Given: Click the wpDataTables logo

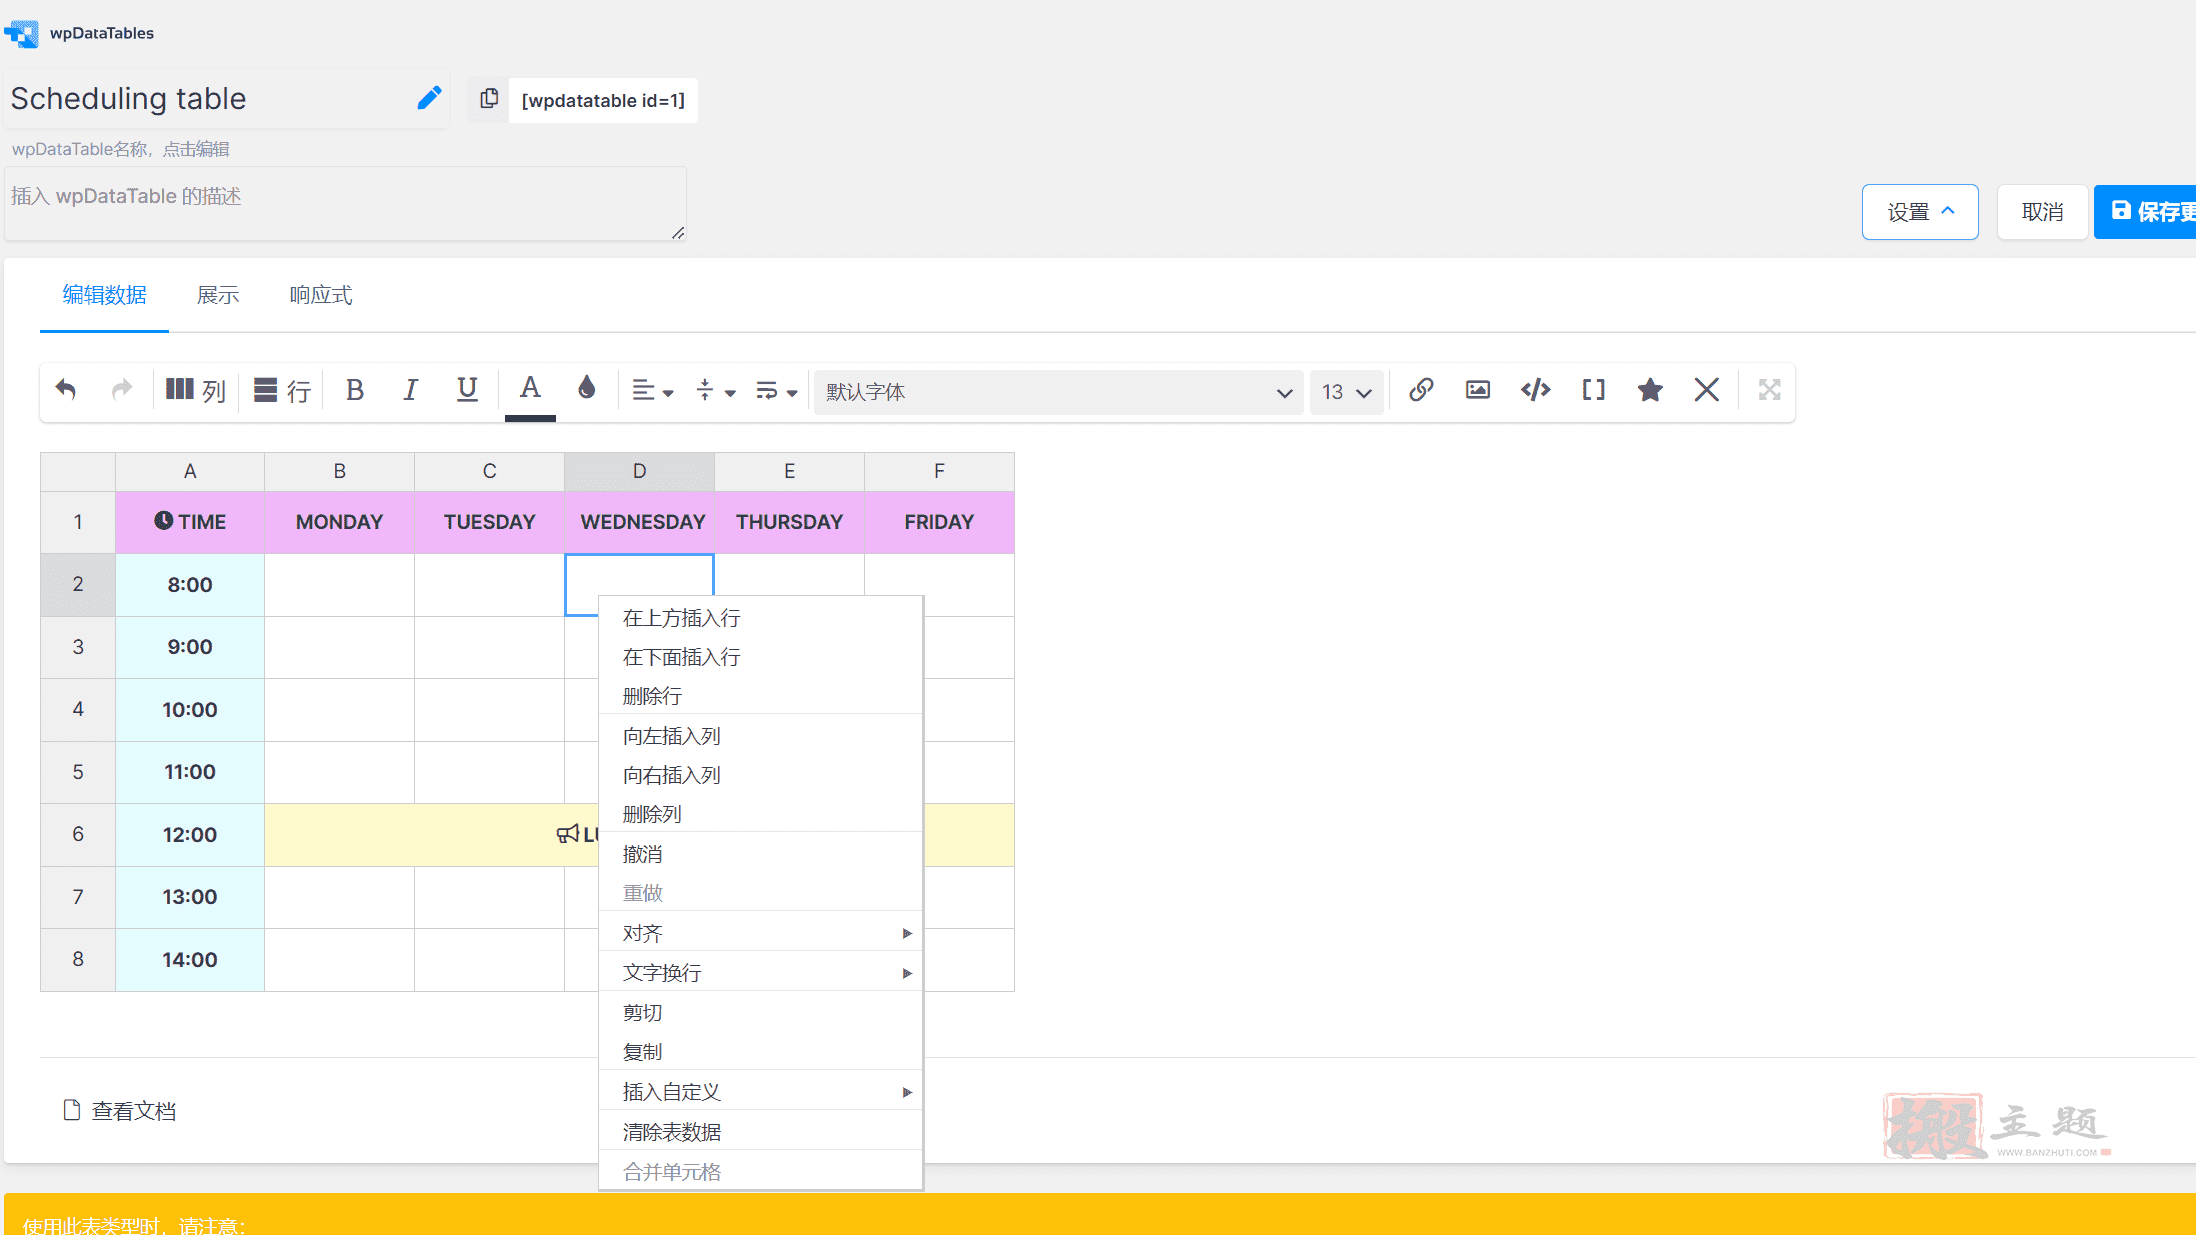Looking at the screenshot, I should click(x=79, y=33).
